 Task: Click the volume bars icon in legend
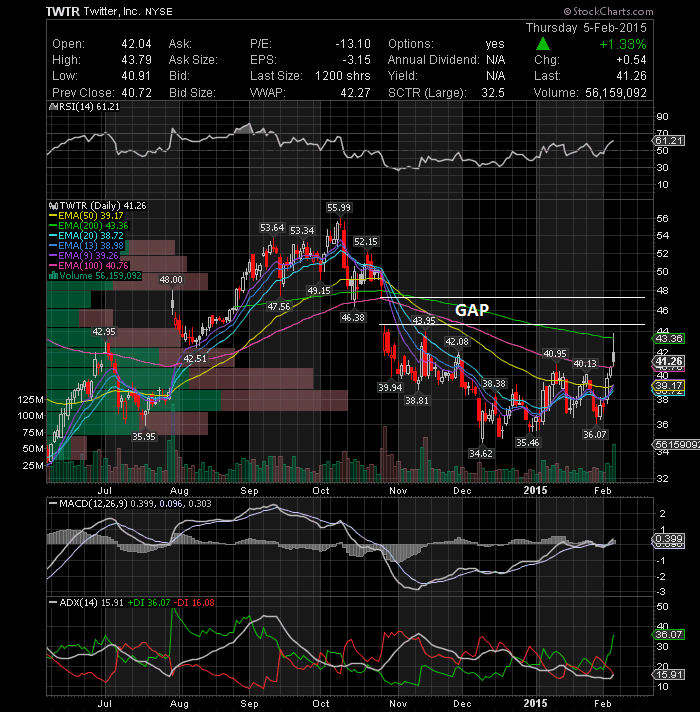point(53,276)
